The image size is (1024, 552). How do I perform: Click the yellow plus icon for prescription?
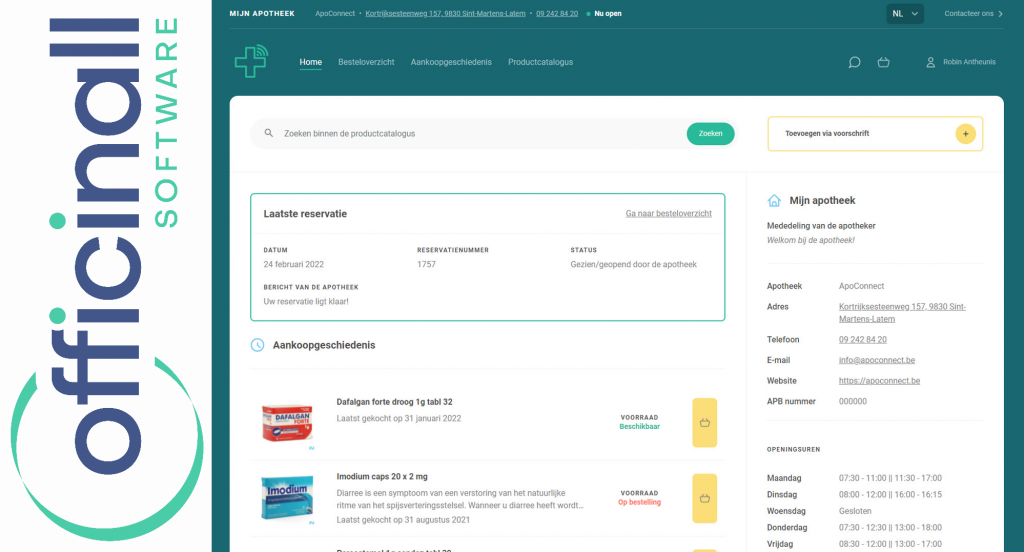pyautogui.click(x=965, y=134)
